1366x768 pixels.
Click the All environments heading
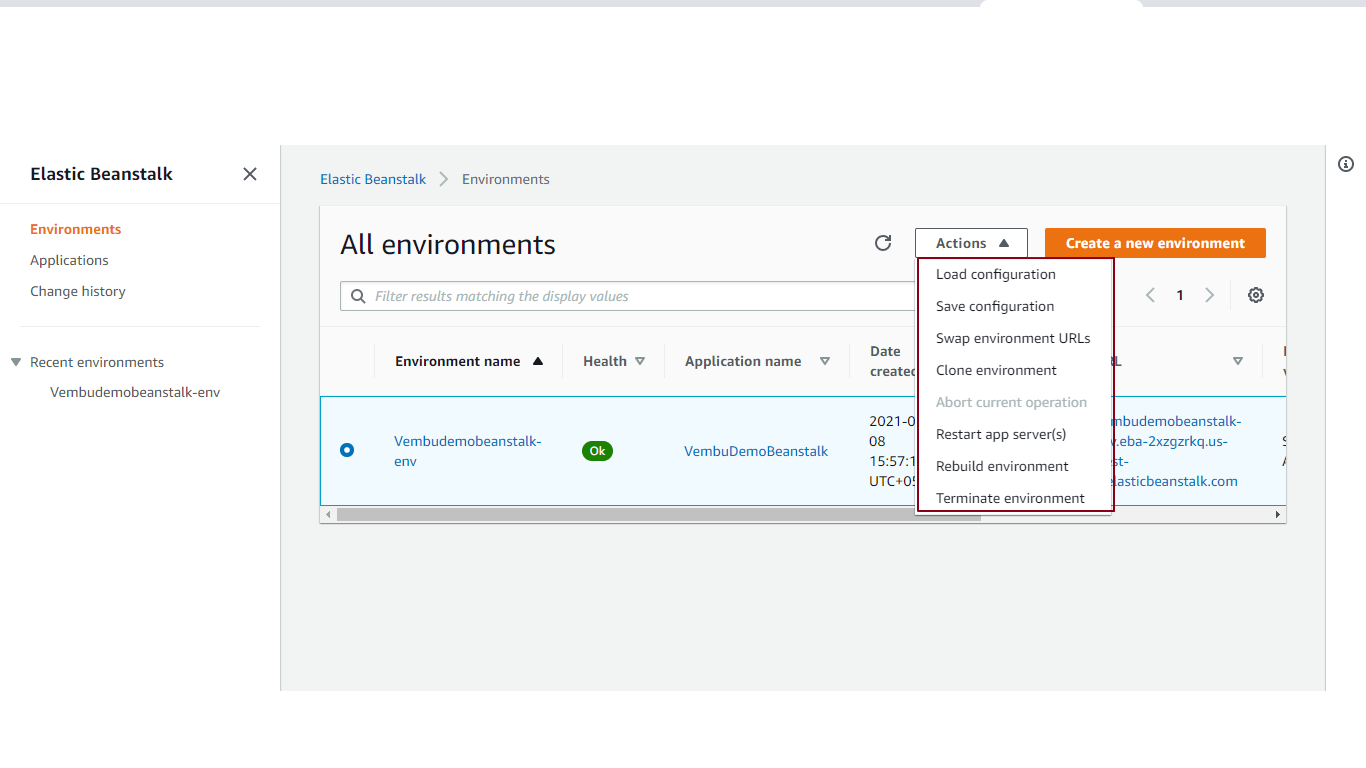click(x=448, y=245)
